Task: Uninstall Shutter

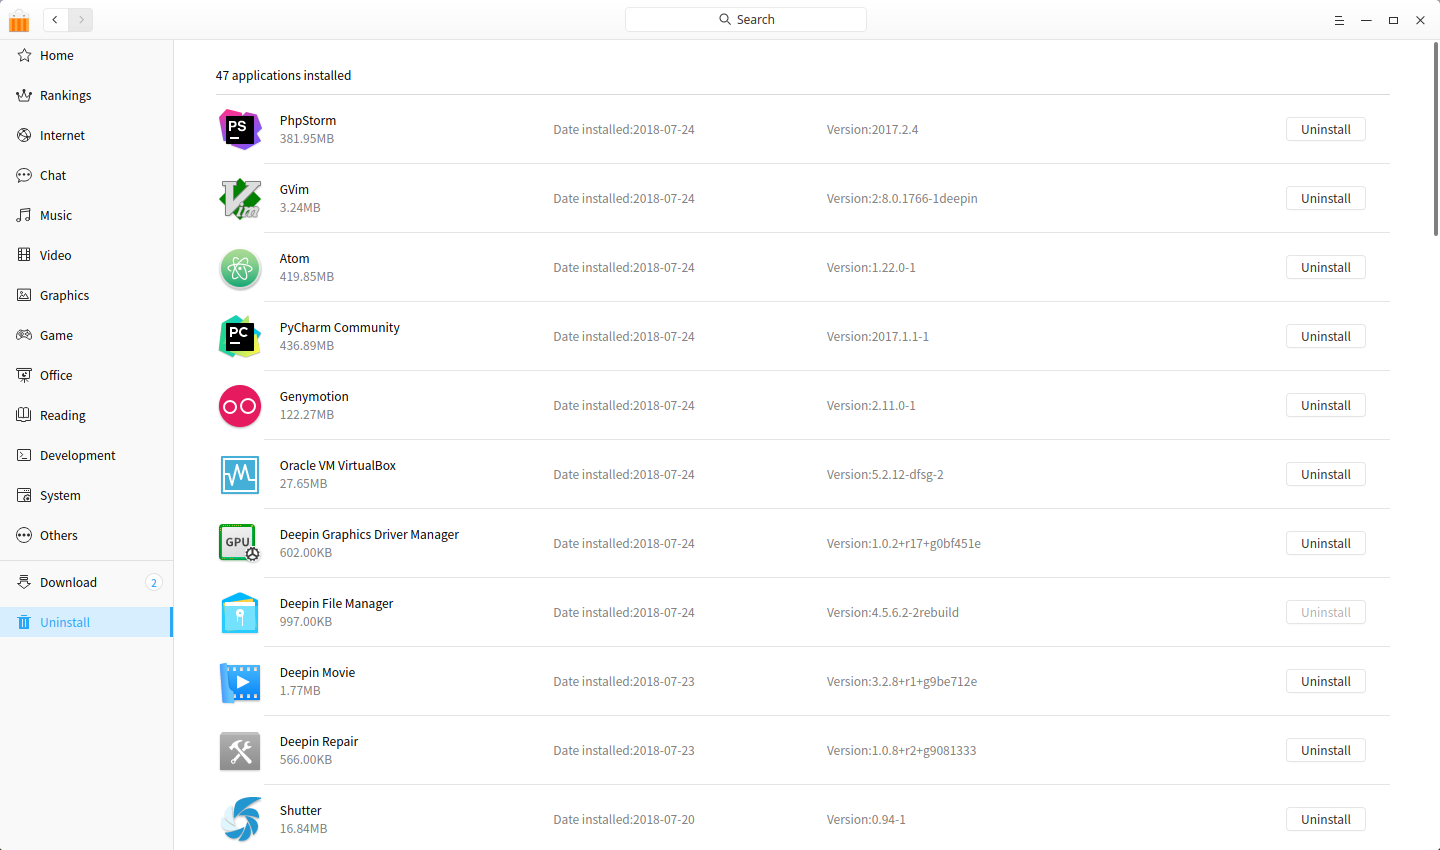Action: (x=1326, y=820)
